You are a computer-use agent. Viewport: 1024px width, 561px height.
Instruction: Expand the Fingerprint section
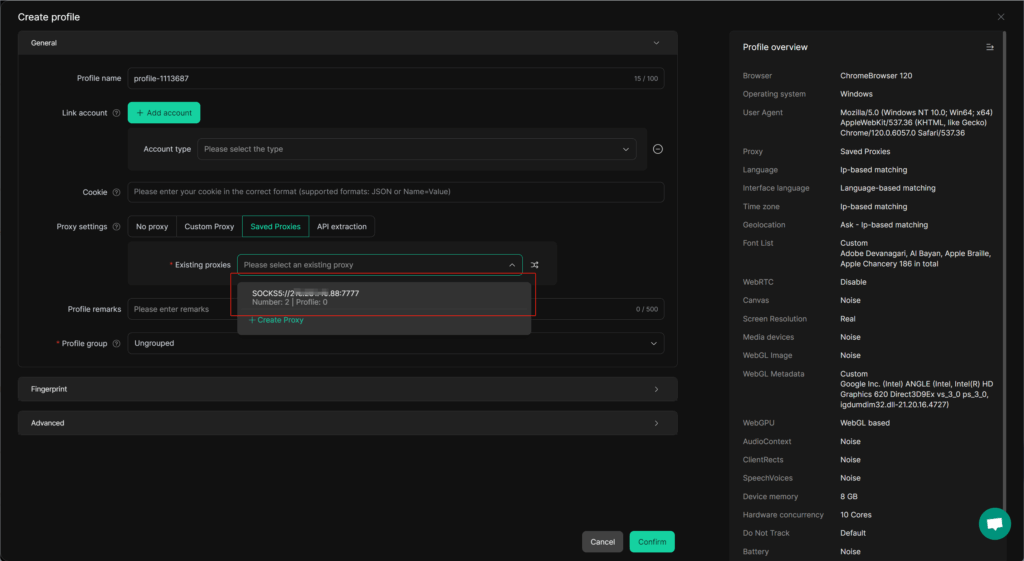(347, 389)
